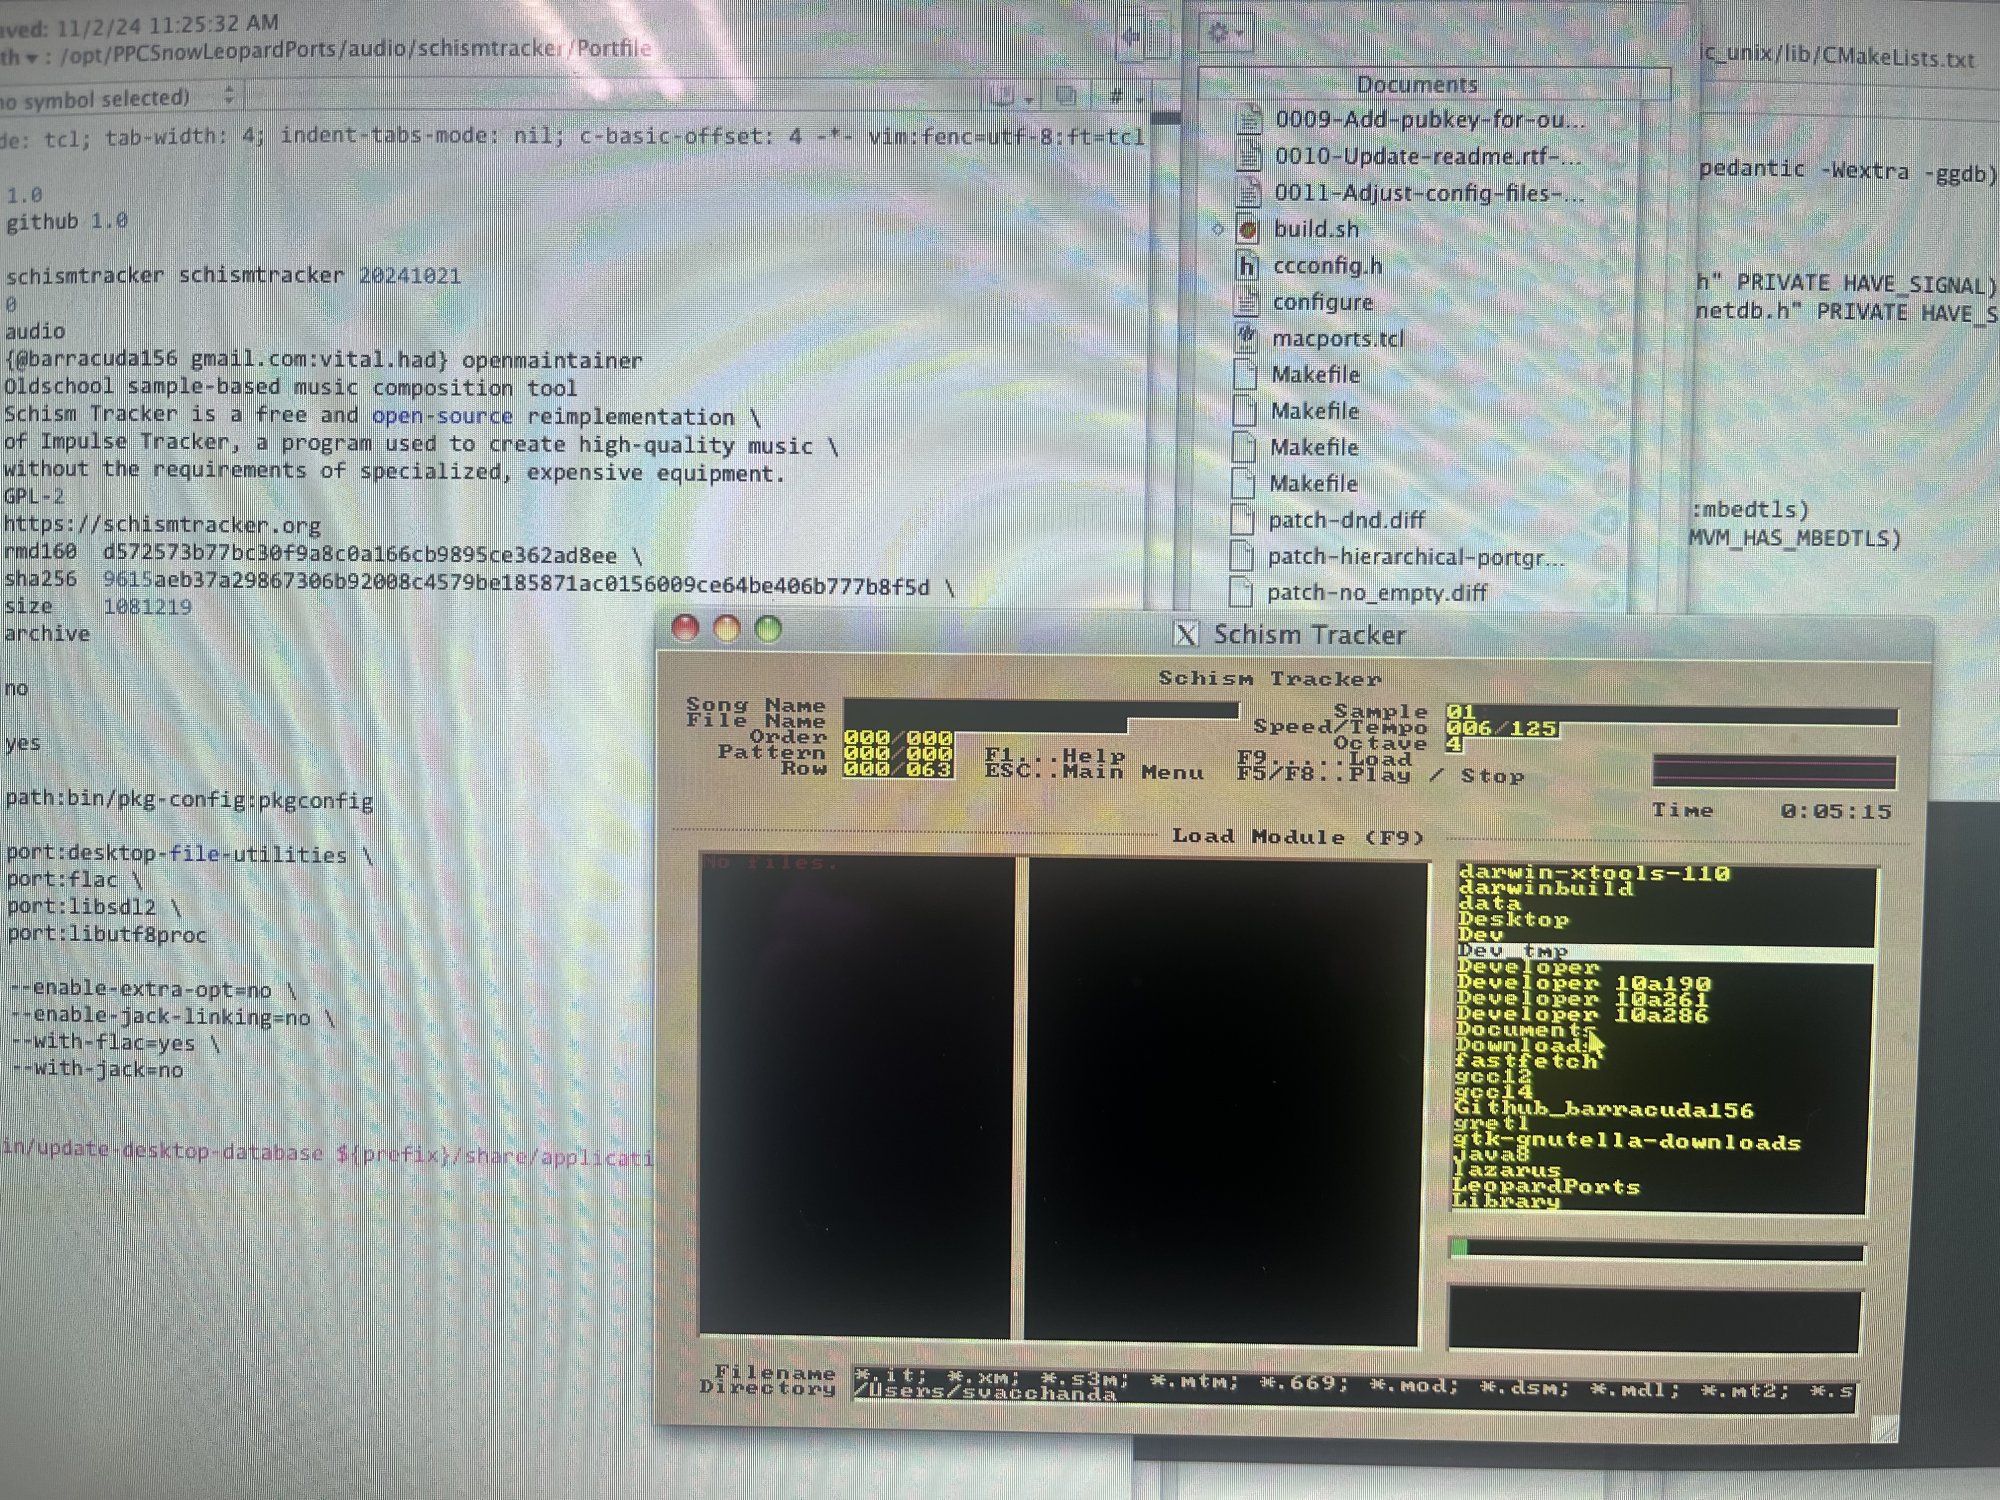Click the build.sh script icon
The height and width of the screenshot is (1500, 2000).
pos(1247,229)
